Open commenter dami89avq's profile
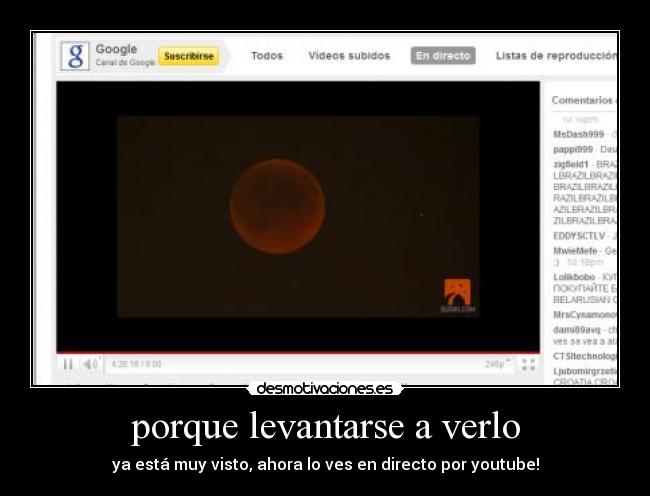Image resolution: width=650 pixels, height=496 pixels. 577,330
